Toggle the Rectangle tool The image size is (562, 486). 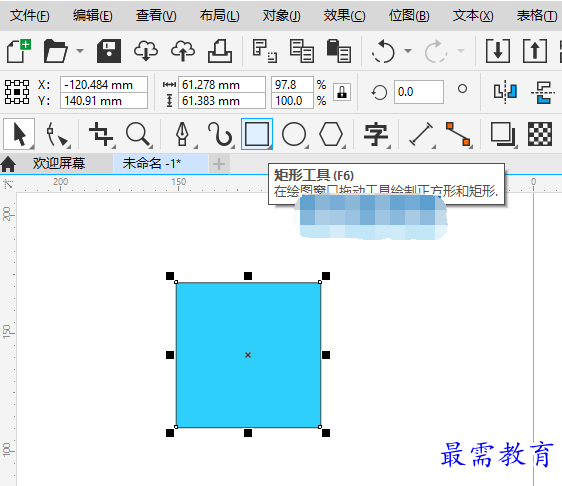click(x=257, y=134)
